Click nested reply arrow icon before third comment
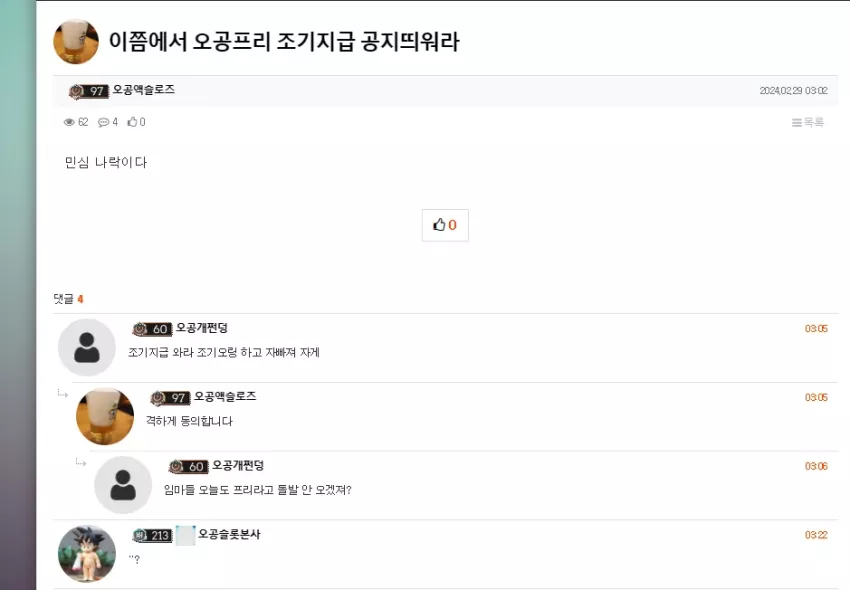 (80, 463)
